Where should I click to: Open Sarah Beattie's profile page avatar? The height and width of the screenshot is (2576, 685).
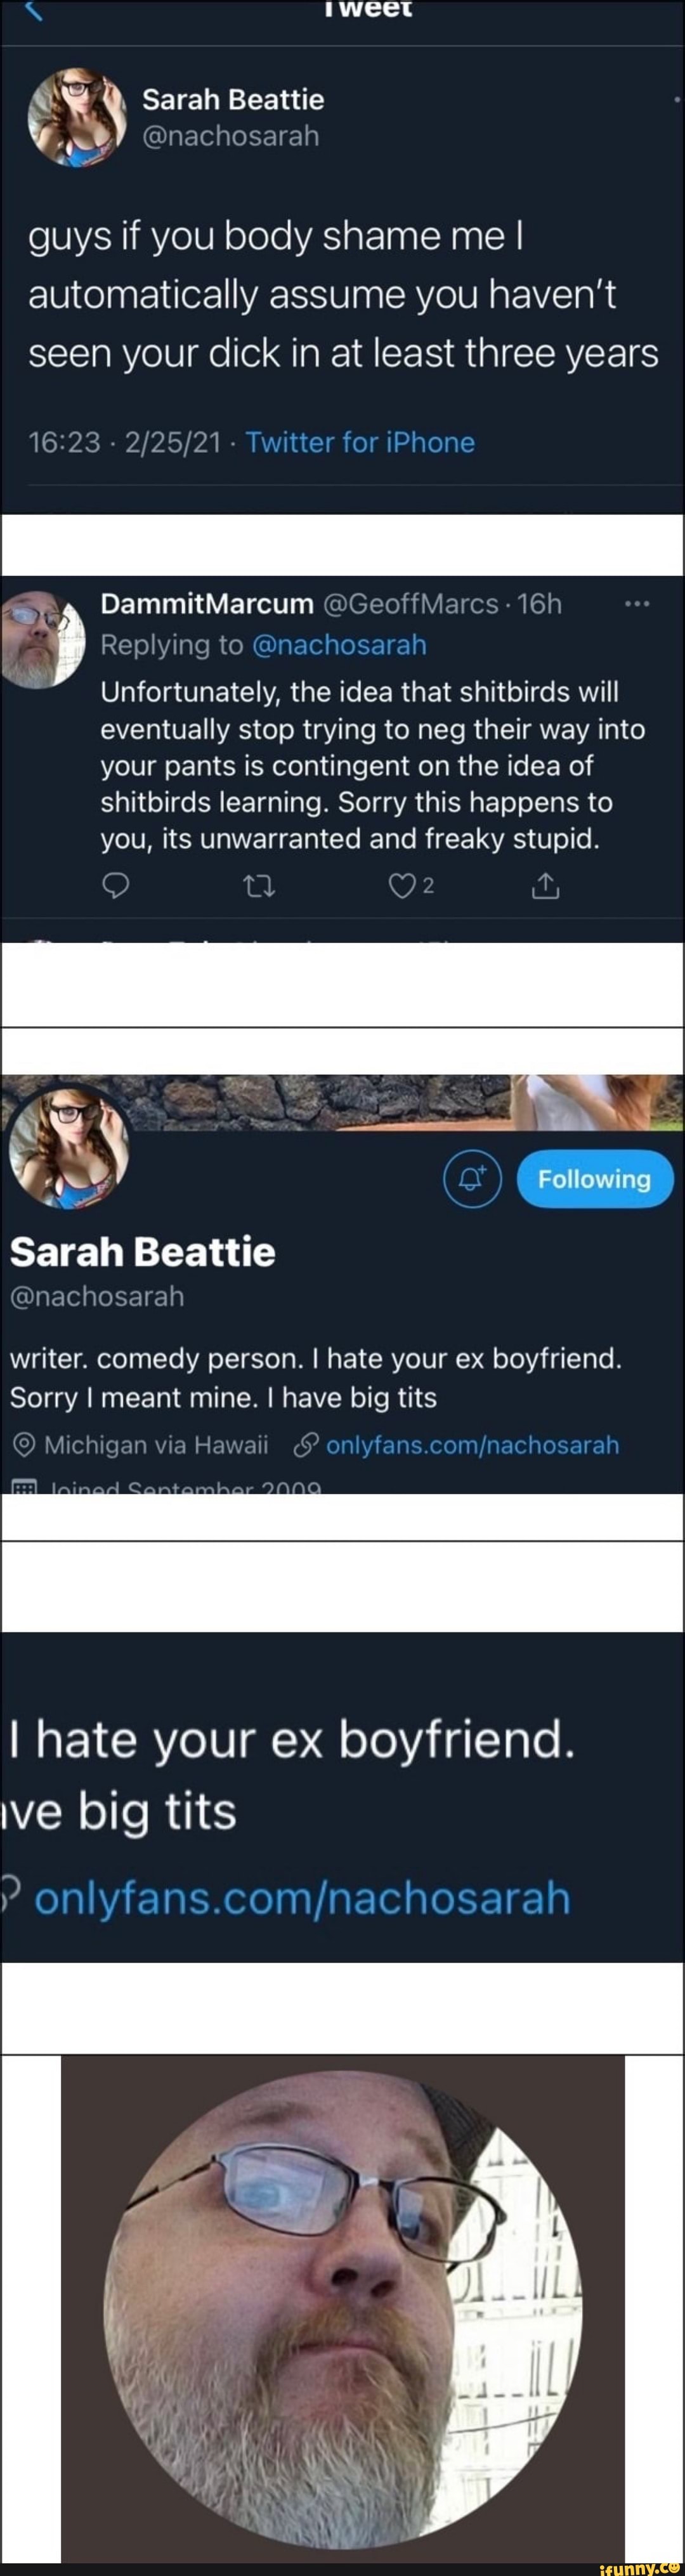tap(69, 1147)
